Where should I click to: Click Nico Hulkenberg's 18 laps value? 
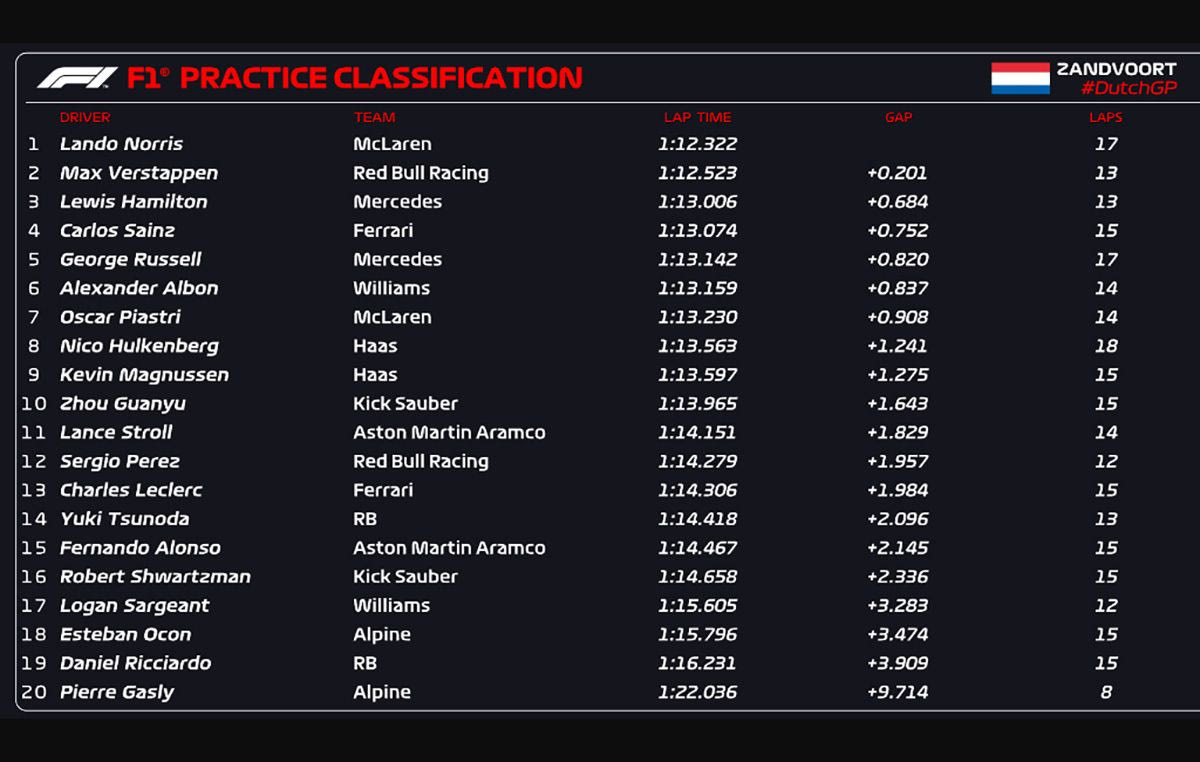tap(1106, 346)
